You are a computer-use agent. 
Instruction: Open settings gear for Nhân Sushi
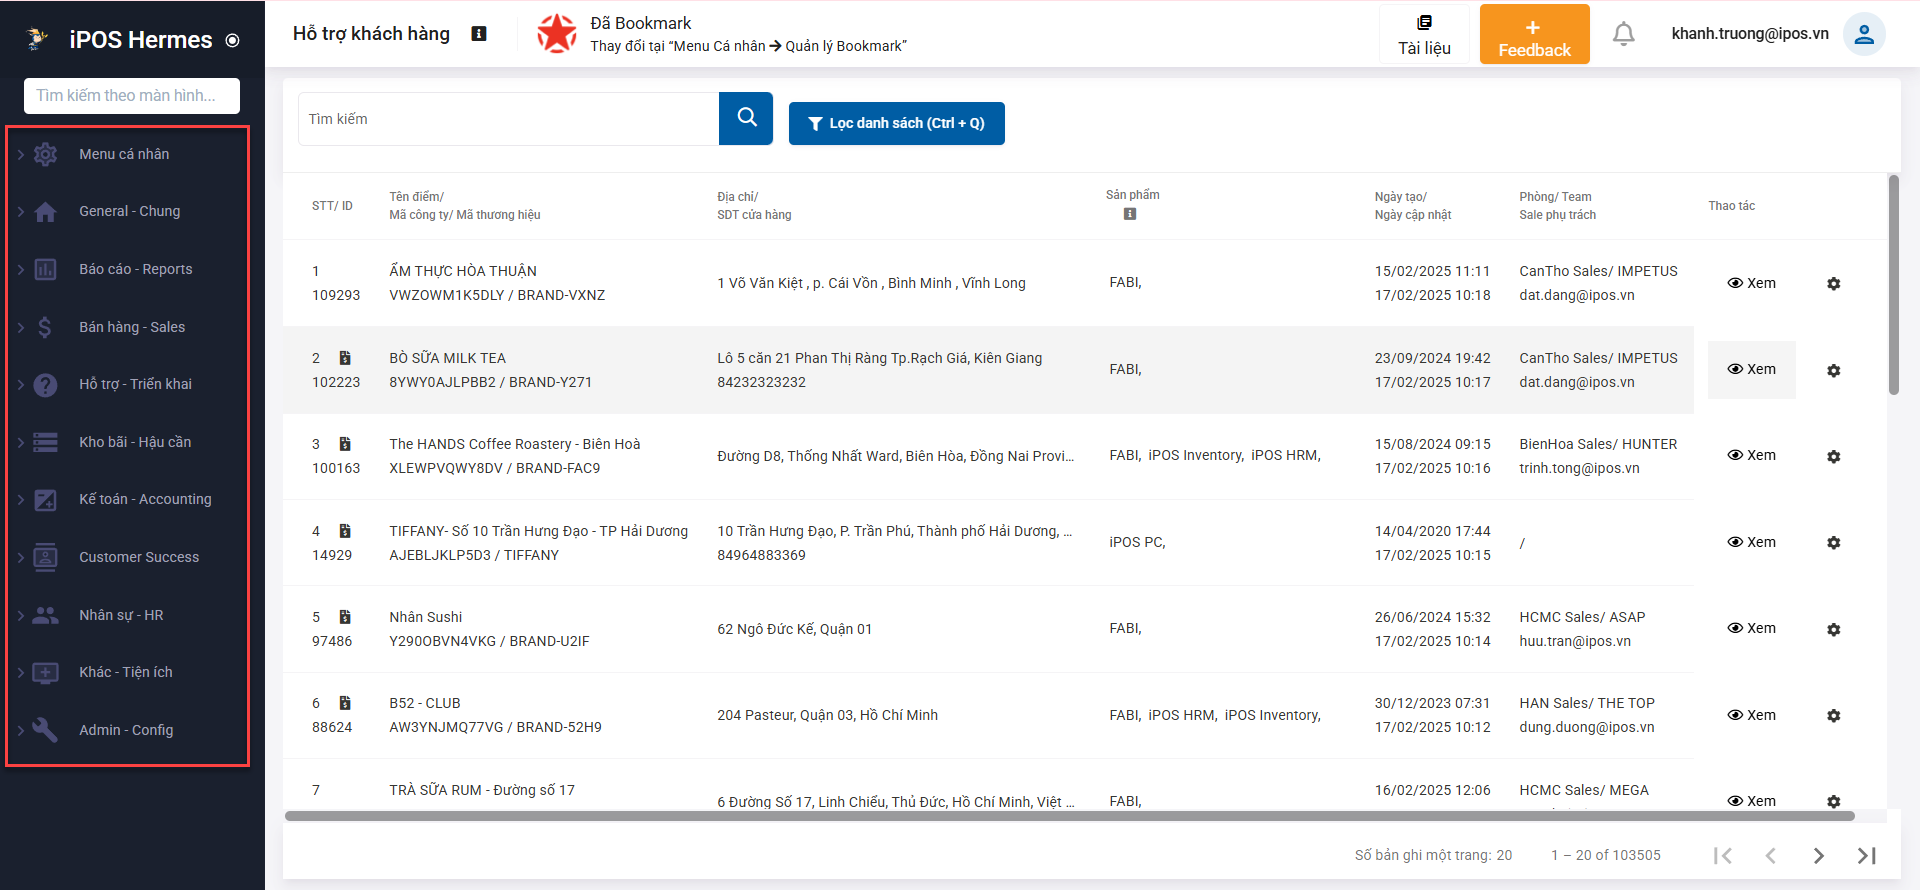coord(1833,629)
